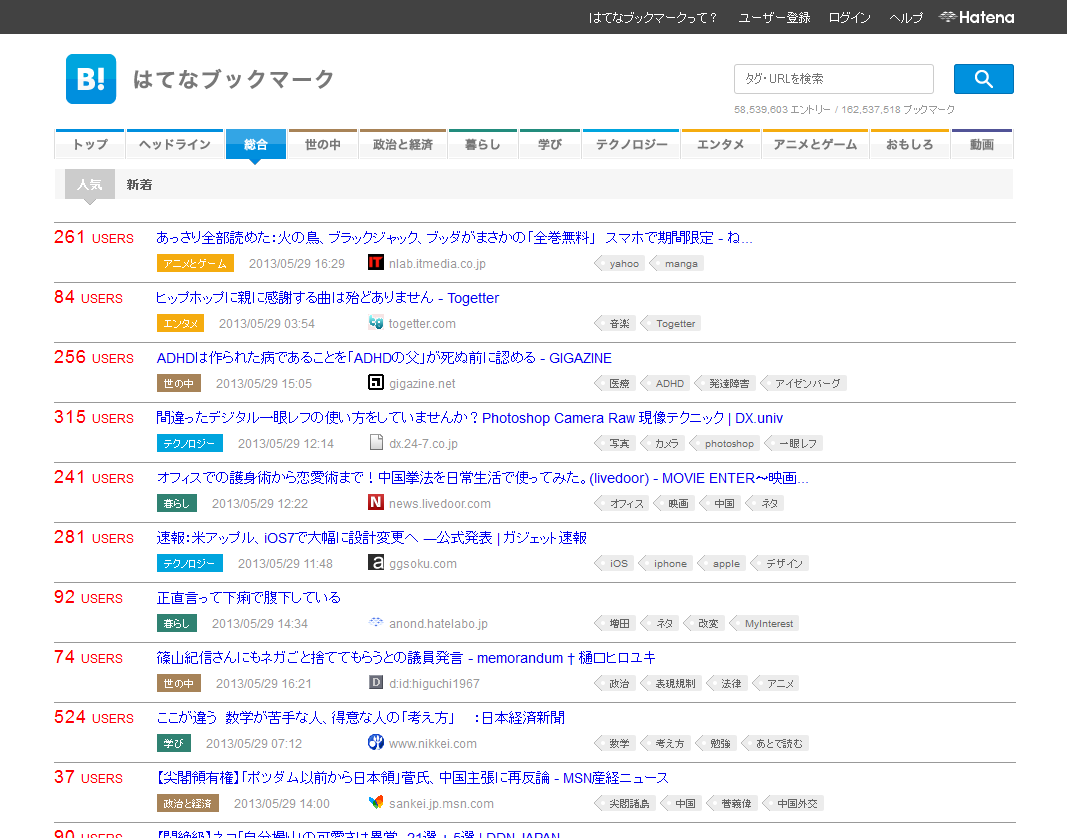Image resolution: width=1067 pixels, height=838 pixels.
Task: Click the iphone tag
Action: [666, 563]
